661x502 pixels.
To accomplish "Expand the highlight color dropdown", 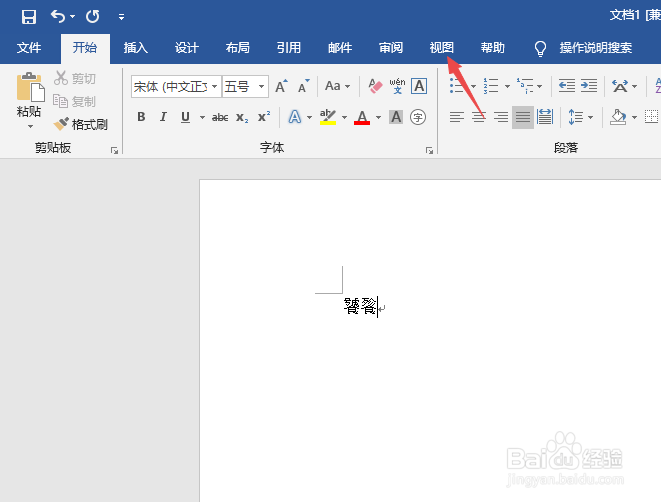I will click(344, 117).
